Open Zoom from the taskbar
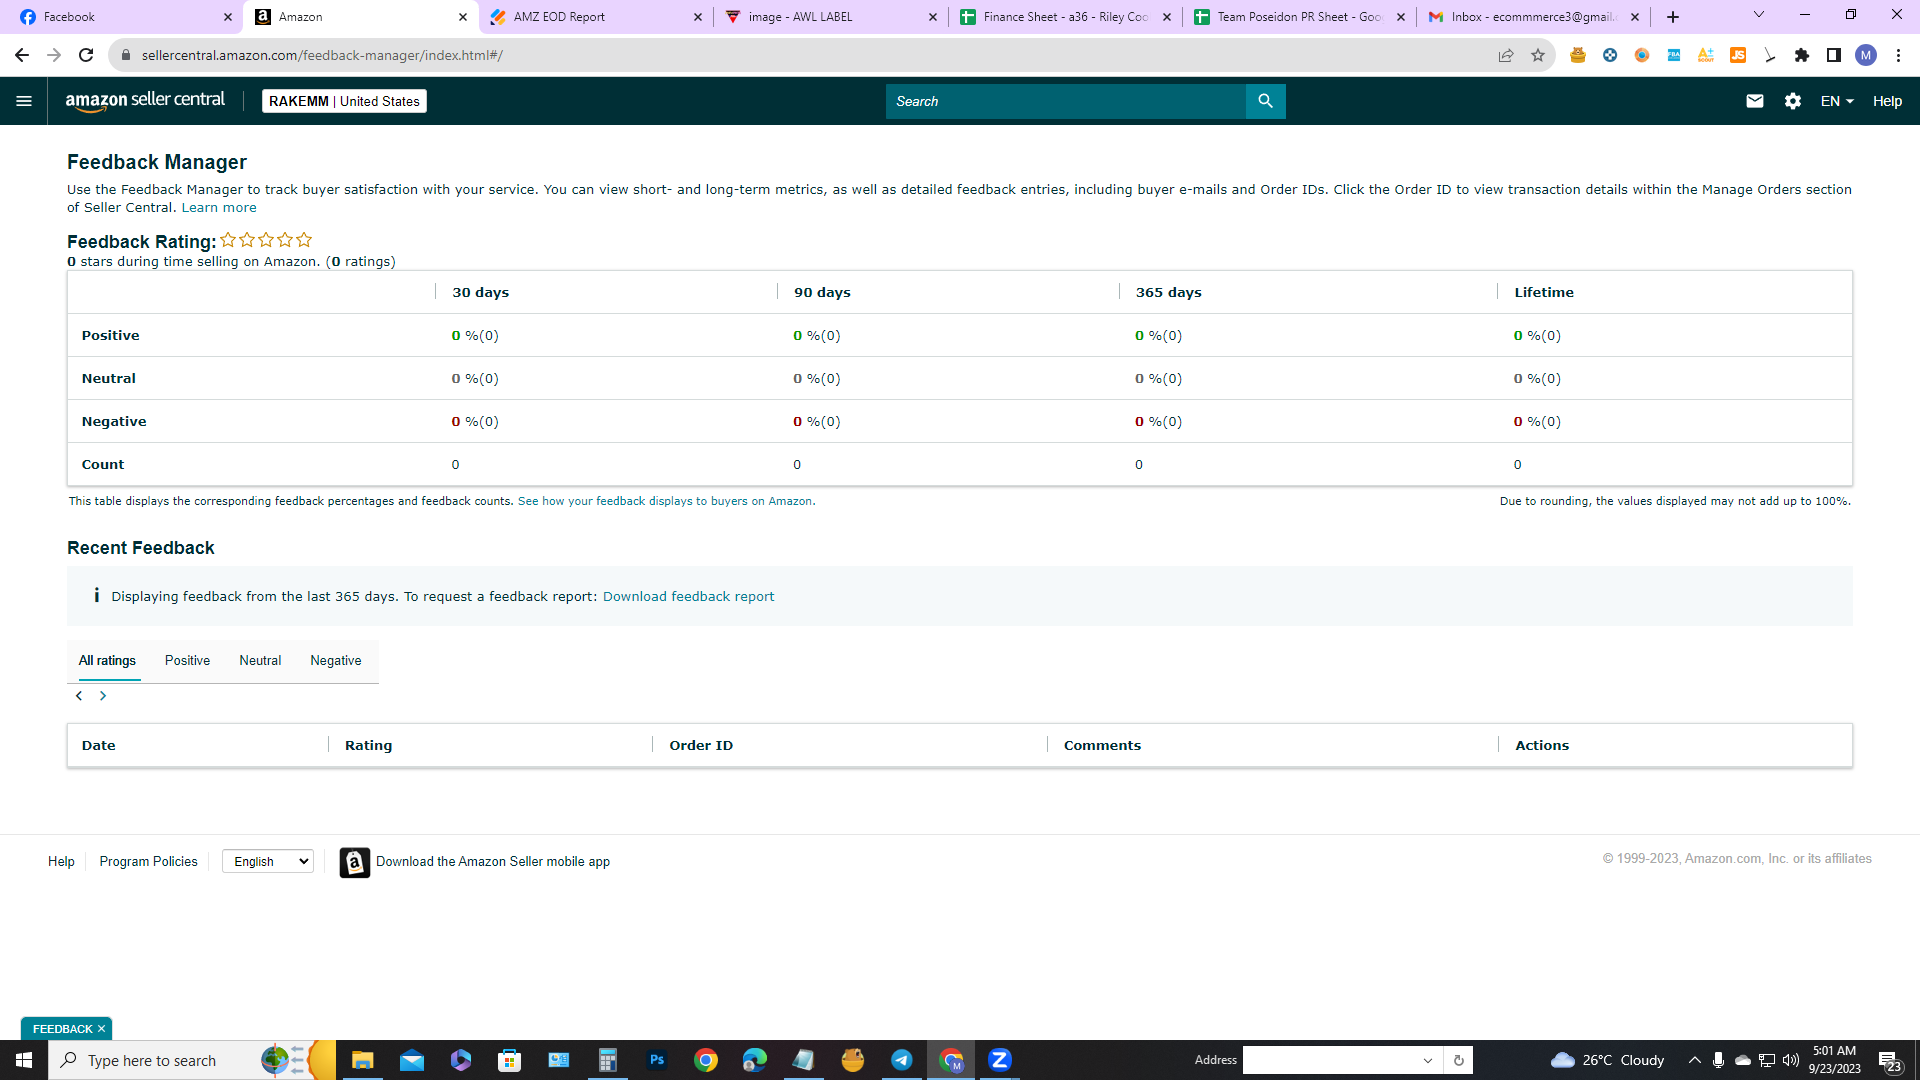This screenshot has height=1080, width=1920. 1000,1060
